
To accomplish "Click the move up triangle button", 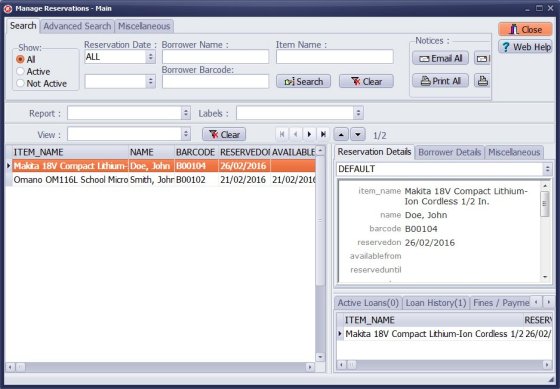I will click(x=341, y=134).
